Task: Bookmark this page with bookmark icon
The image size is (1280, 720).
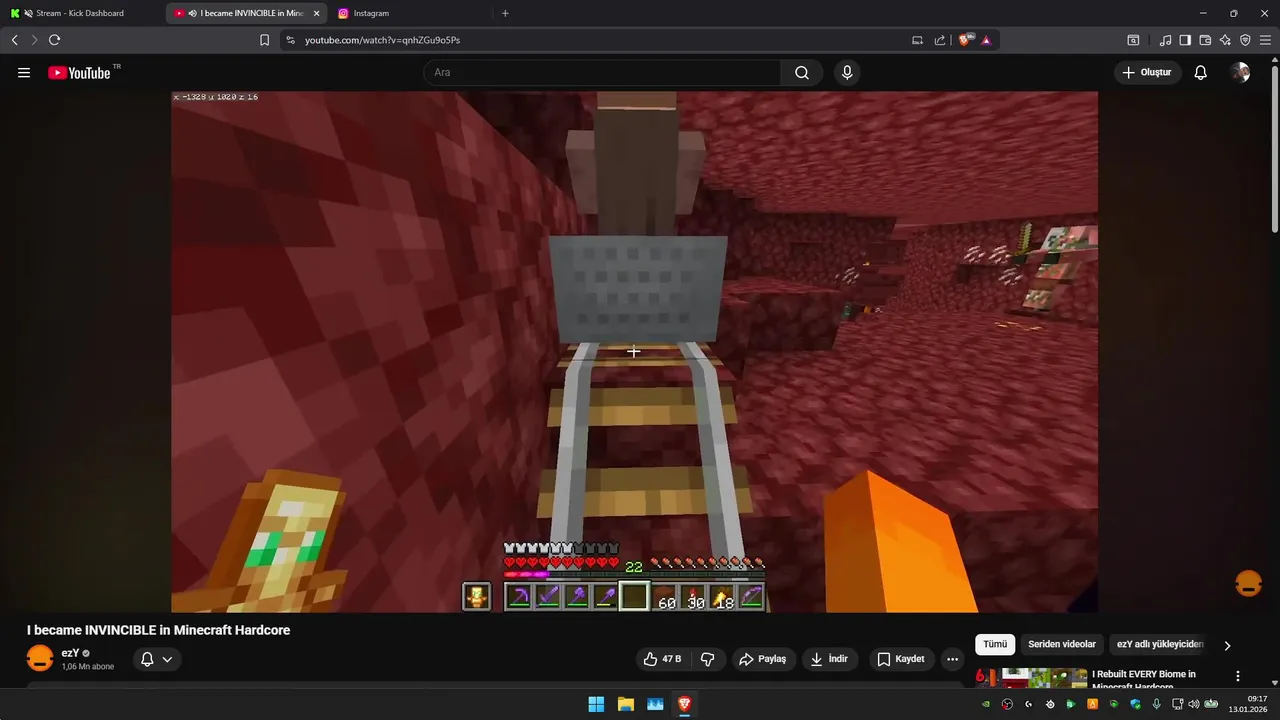Action: [x=264, y=40]
